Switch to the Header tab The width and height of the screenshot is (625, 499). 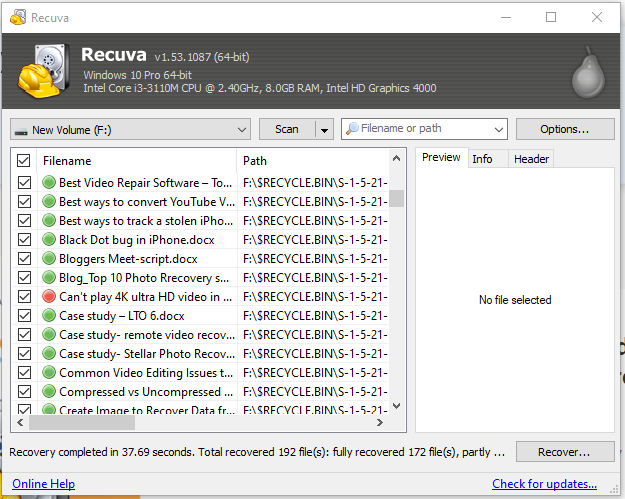point(531,159)
